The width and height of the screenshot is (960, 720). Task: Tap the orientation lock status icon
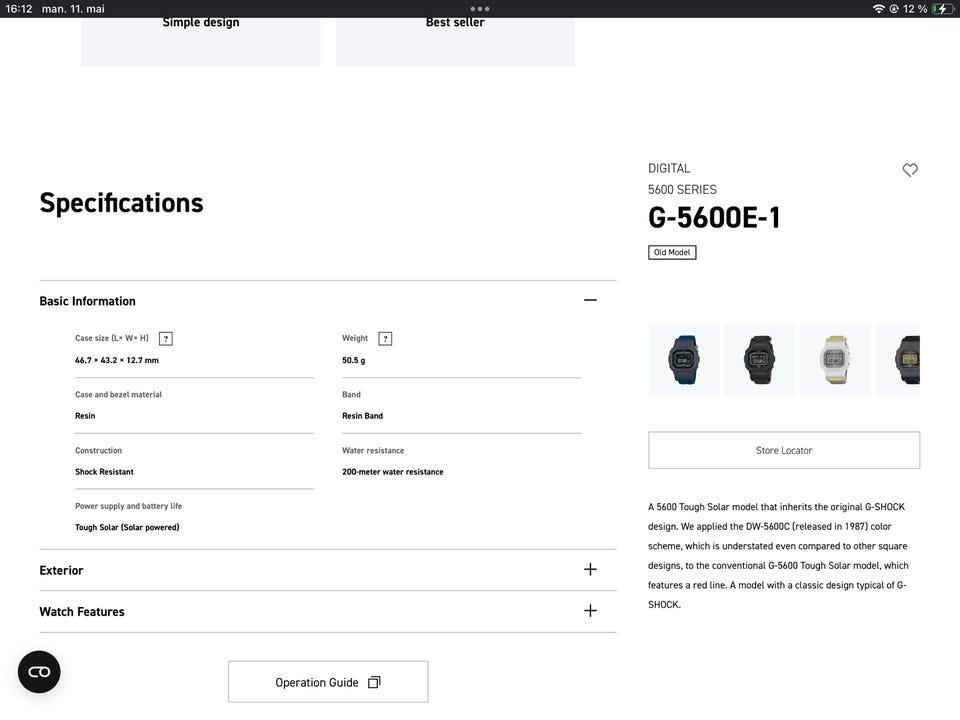894,9
